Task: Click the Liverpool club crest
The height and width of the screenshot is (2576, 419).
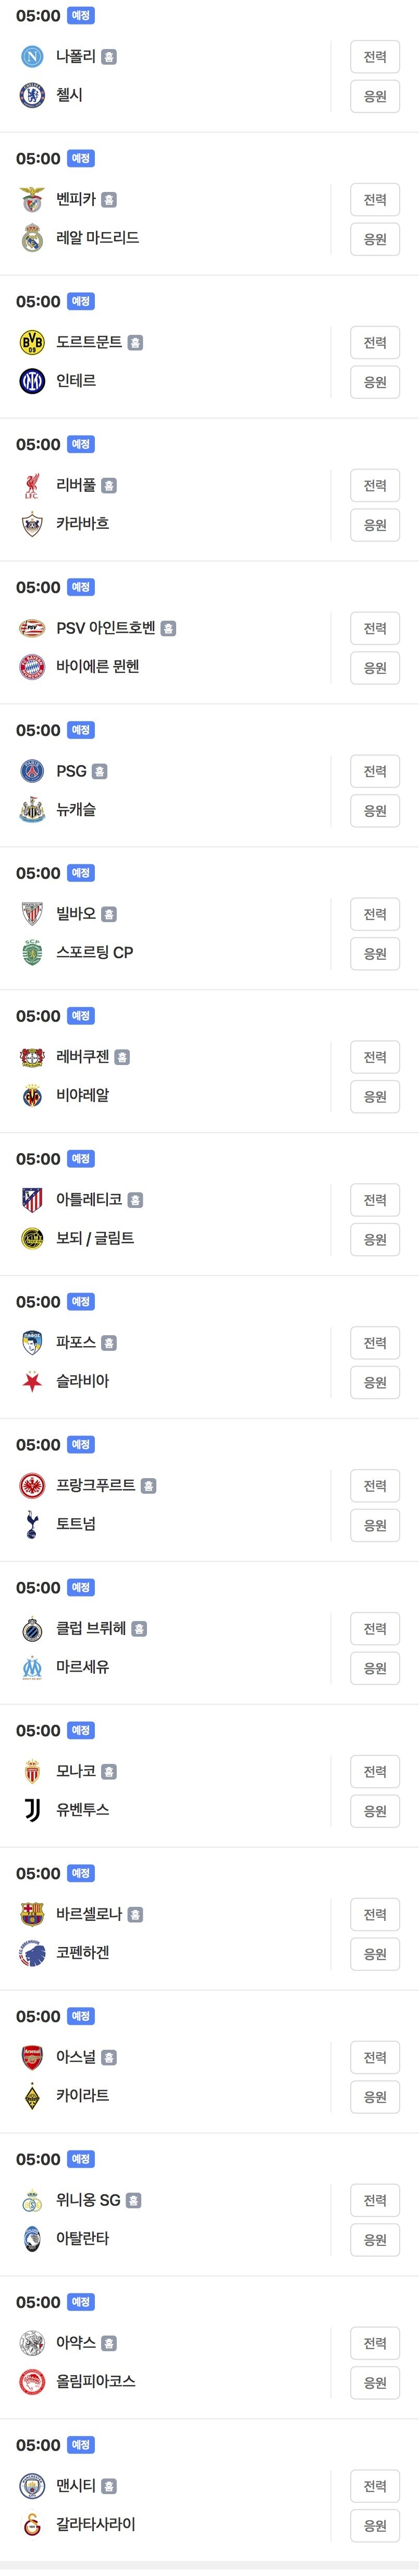Action: coord(32,486)
